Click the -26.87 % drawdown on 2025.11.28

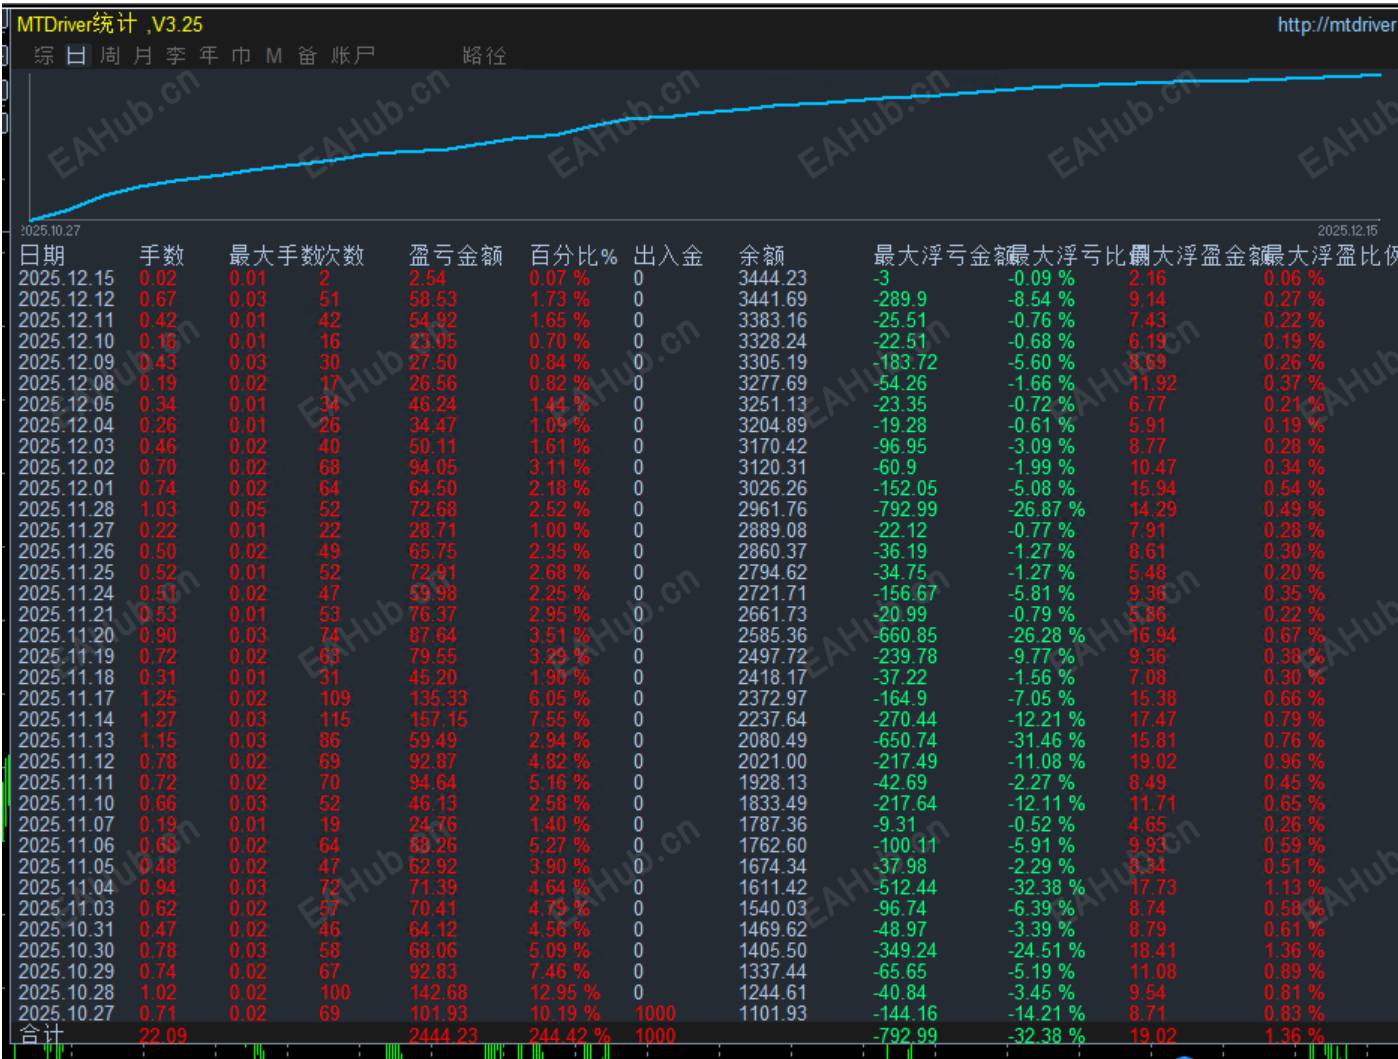[1046, 509]
